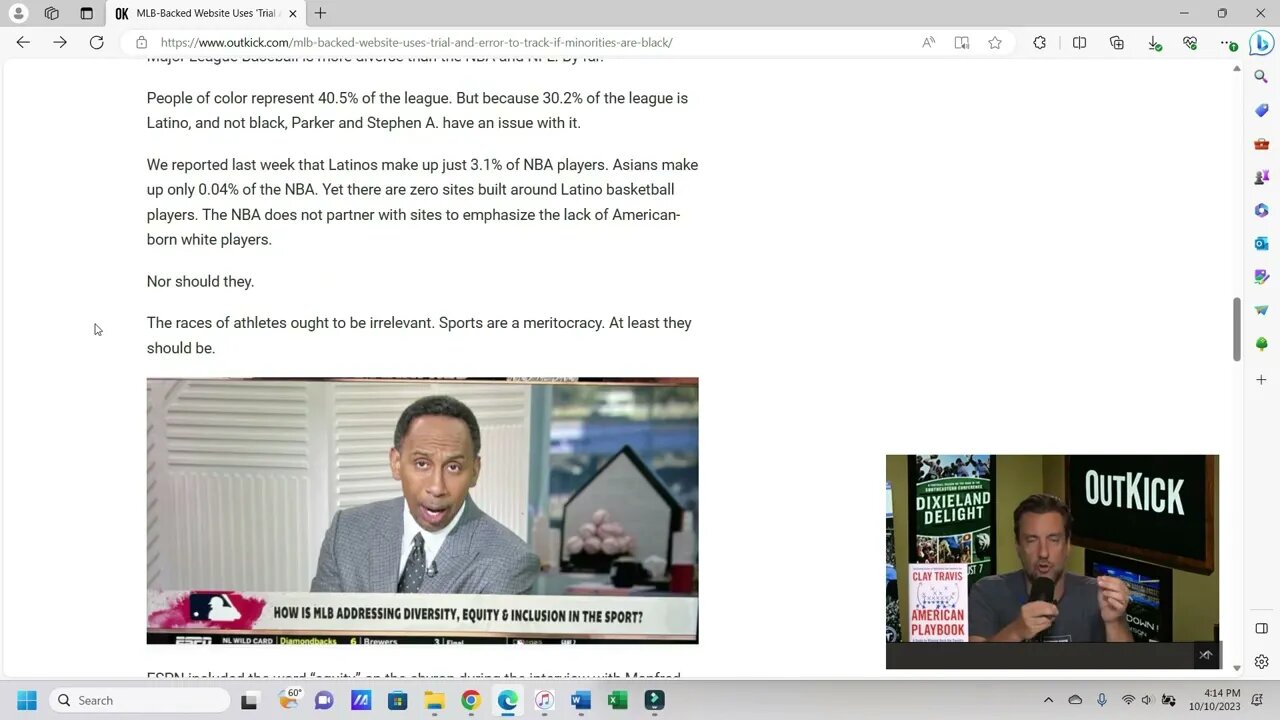Select paragraph text 'Nor should they.'
The height and width of the screenshot is (720, 1280).
[x=200, y=281]
